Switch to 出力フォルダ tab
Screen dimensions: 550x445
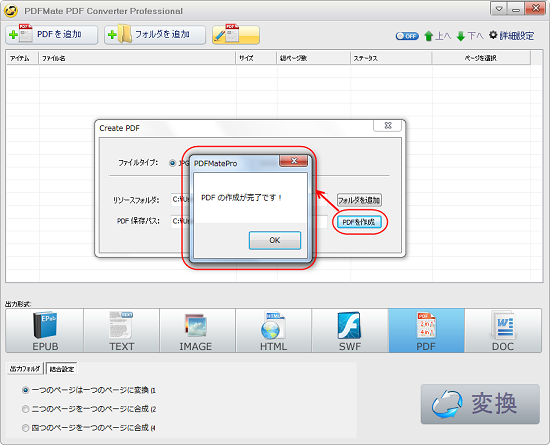[x=25, y=369]
